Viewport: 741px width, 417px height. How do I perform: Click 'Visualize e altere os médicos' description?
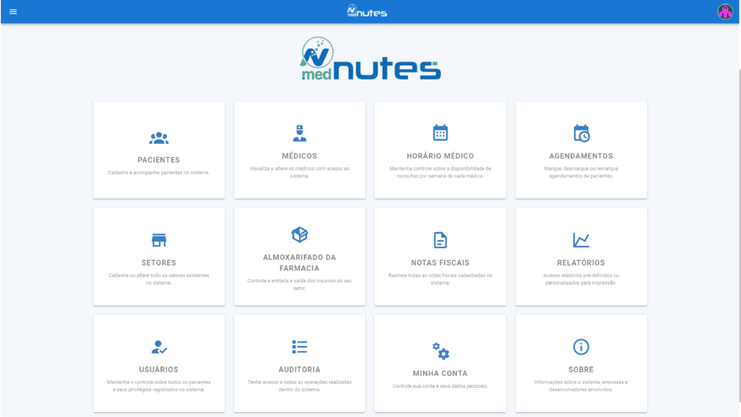click(299, 172)
